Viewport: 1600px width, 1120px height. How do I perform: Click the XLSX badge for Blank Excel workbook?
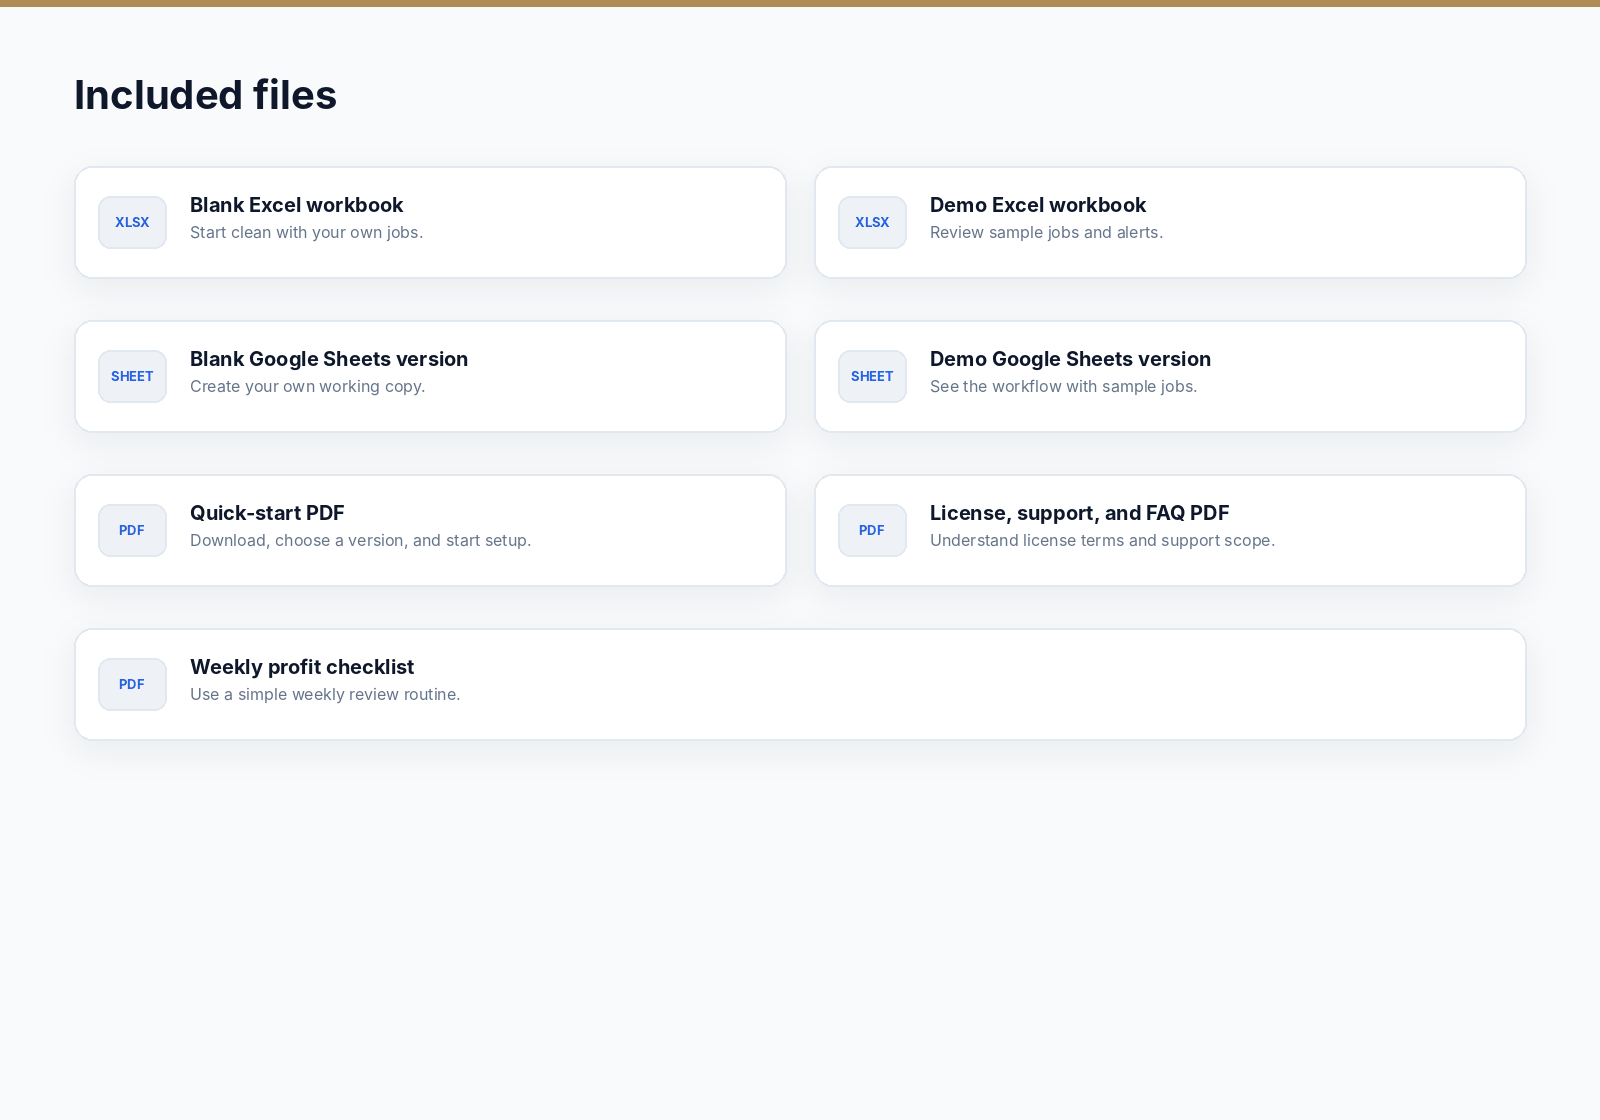(132, 222)
